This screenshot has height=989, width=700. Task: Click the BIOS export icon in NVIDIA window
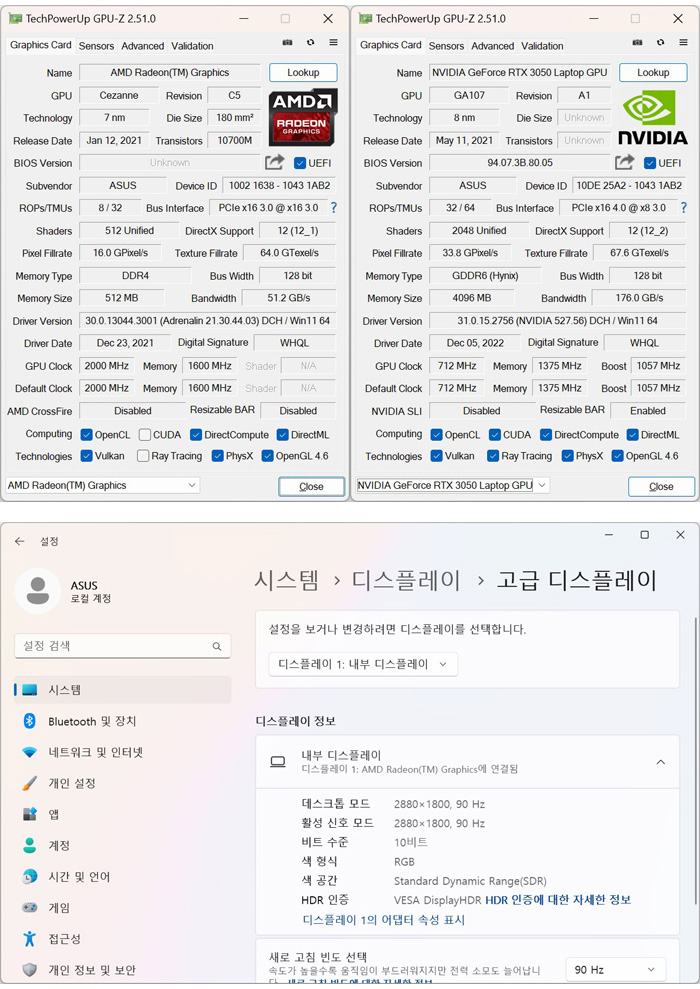[x=625, y=163]
